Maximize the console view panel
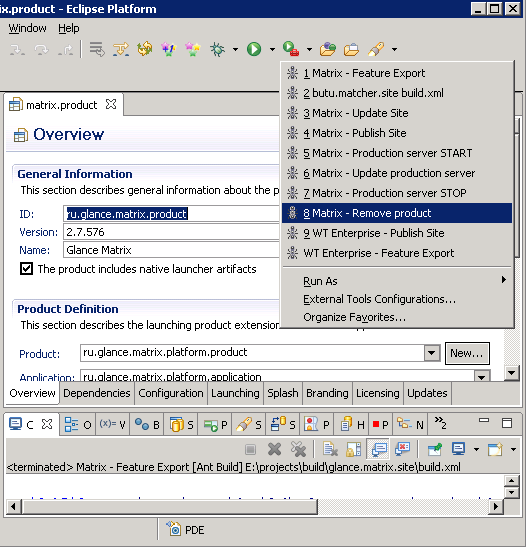Image resolution: width=526 pixels, height=547 pixels. [x=507, y=423]
